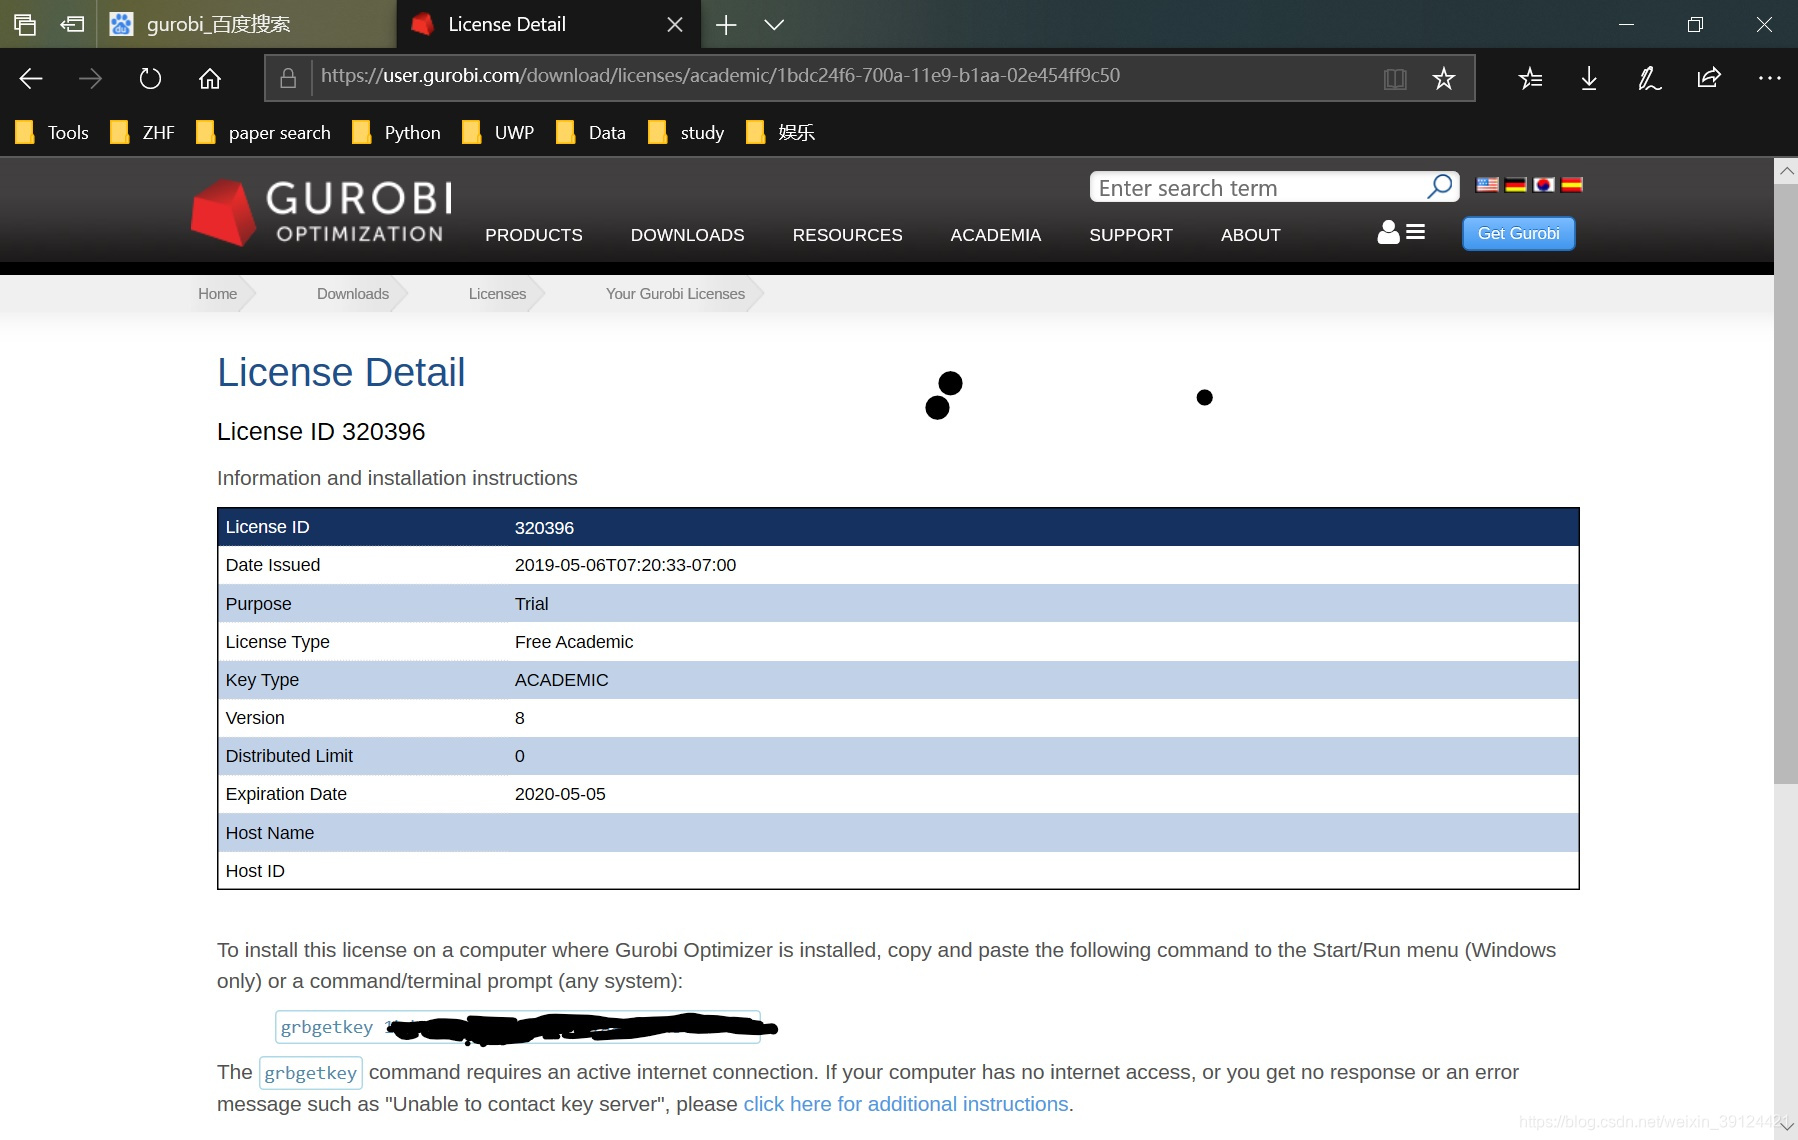1798x1140 pixels.
Task: Click the browser forward arrow
Action: pos(90,78)
